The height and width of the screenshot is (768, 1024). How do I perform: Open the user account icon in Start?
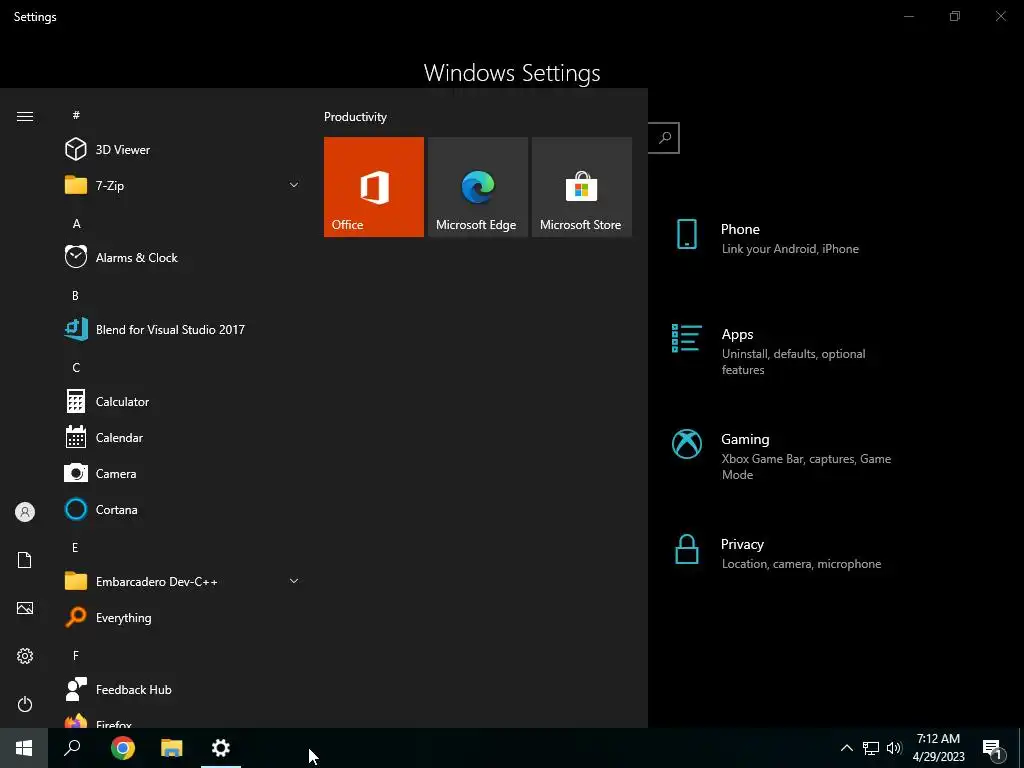[x=25, y=512]
